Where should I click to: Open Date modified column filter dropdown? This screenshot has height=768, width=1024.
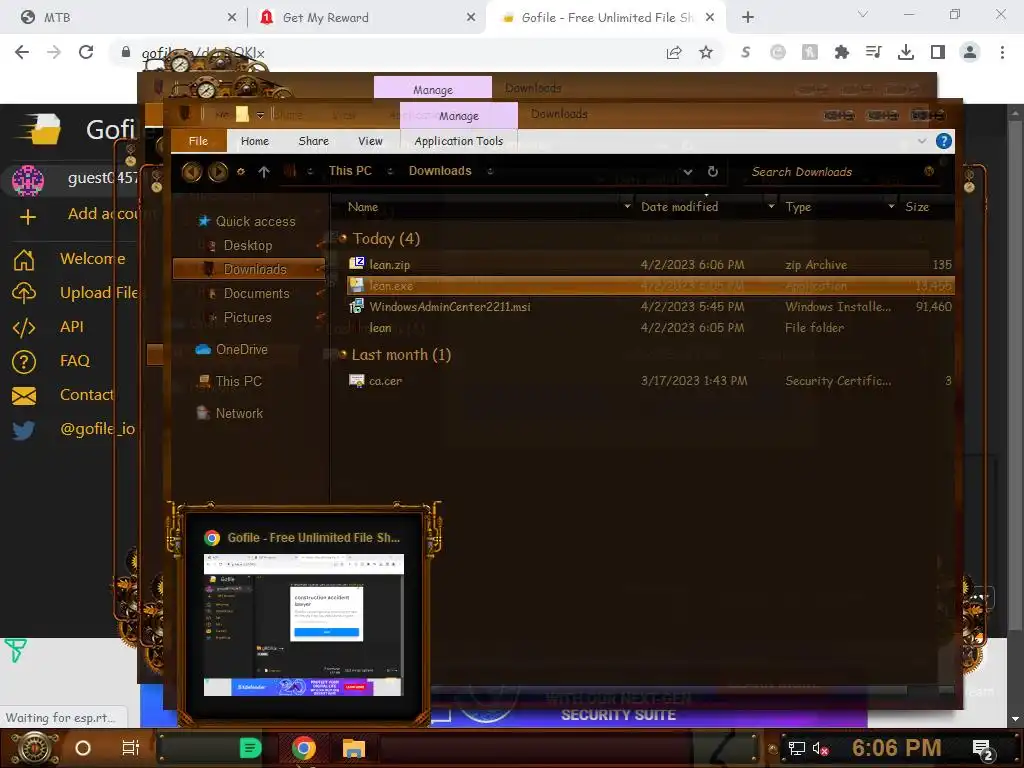(771, 207)
